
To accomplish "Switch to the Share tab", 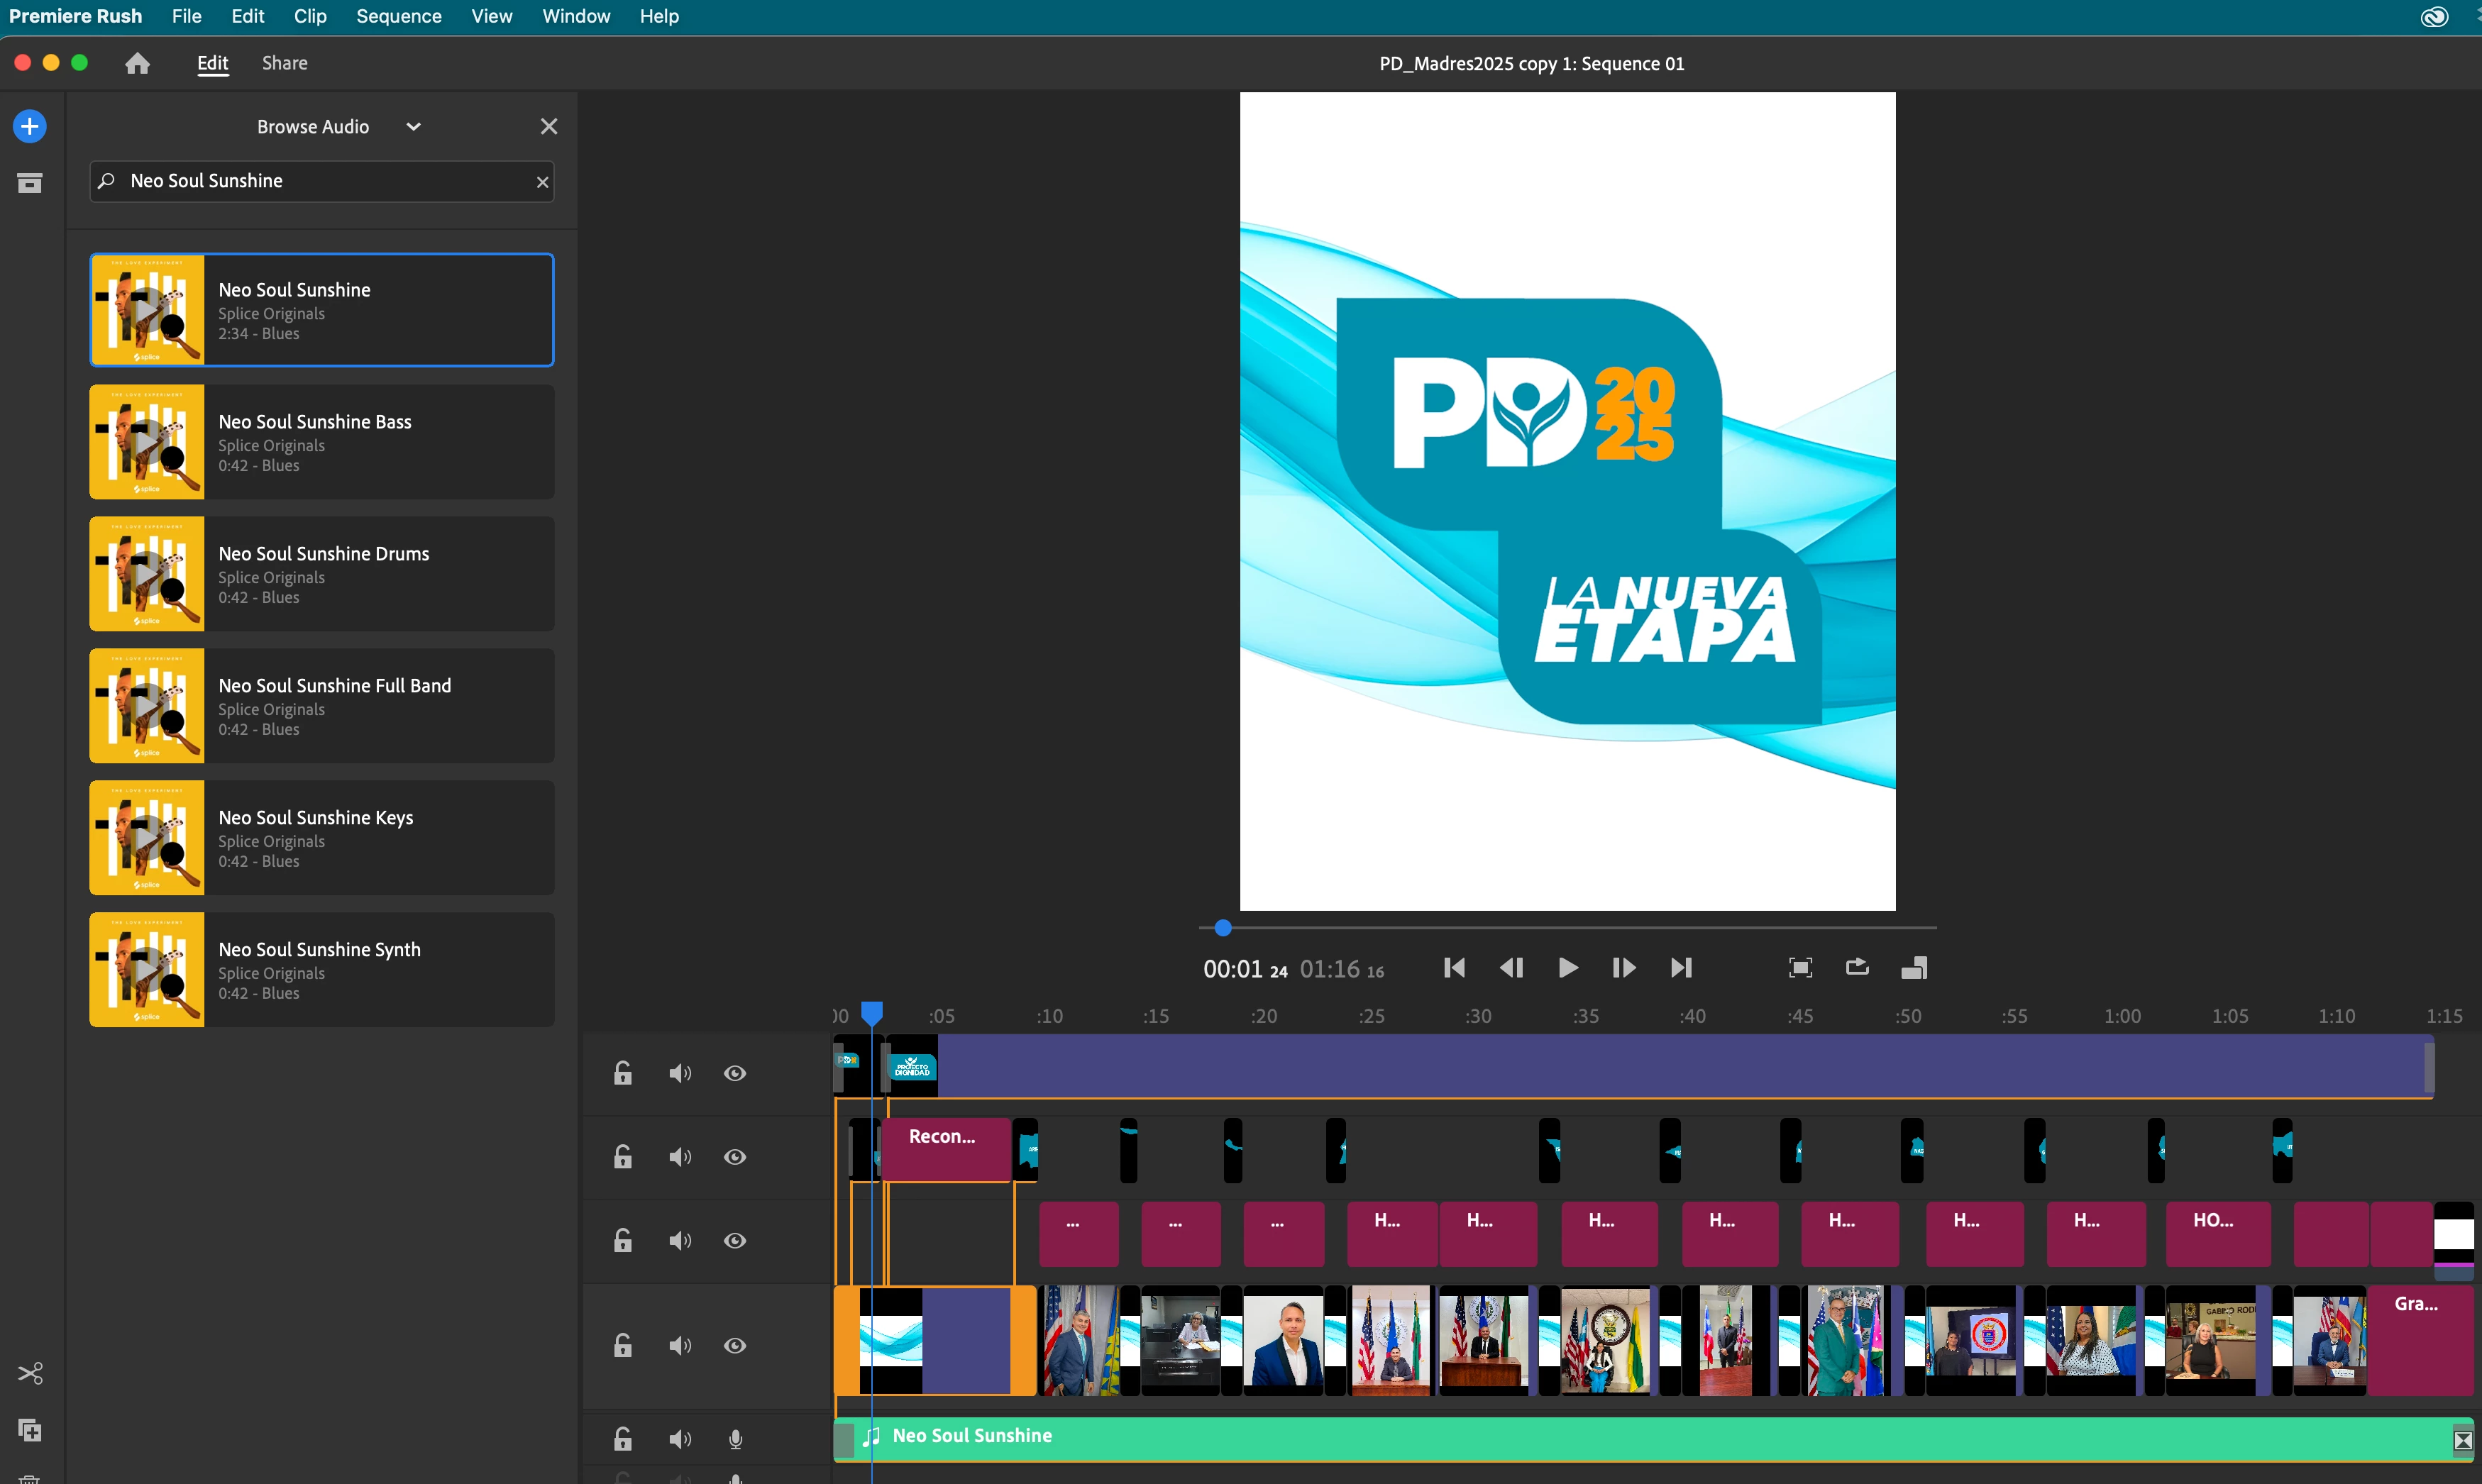I will click(284, 63).
